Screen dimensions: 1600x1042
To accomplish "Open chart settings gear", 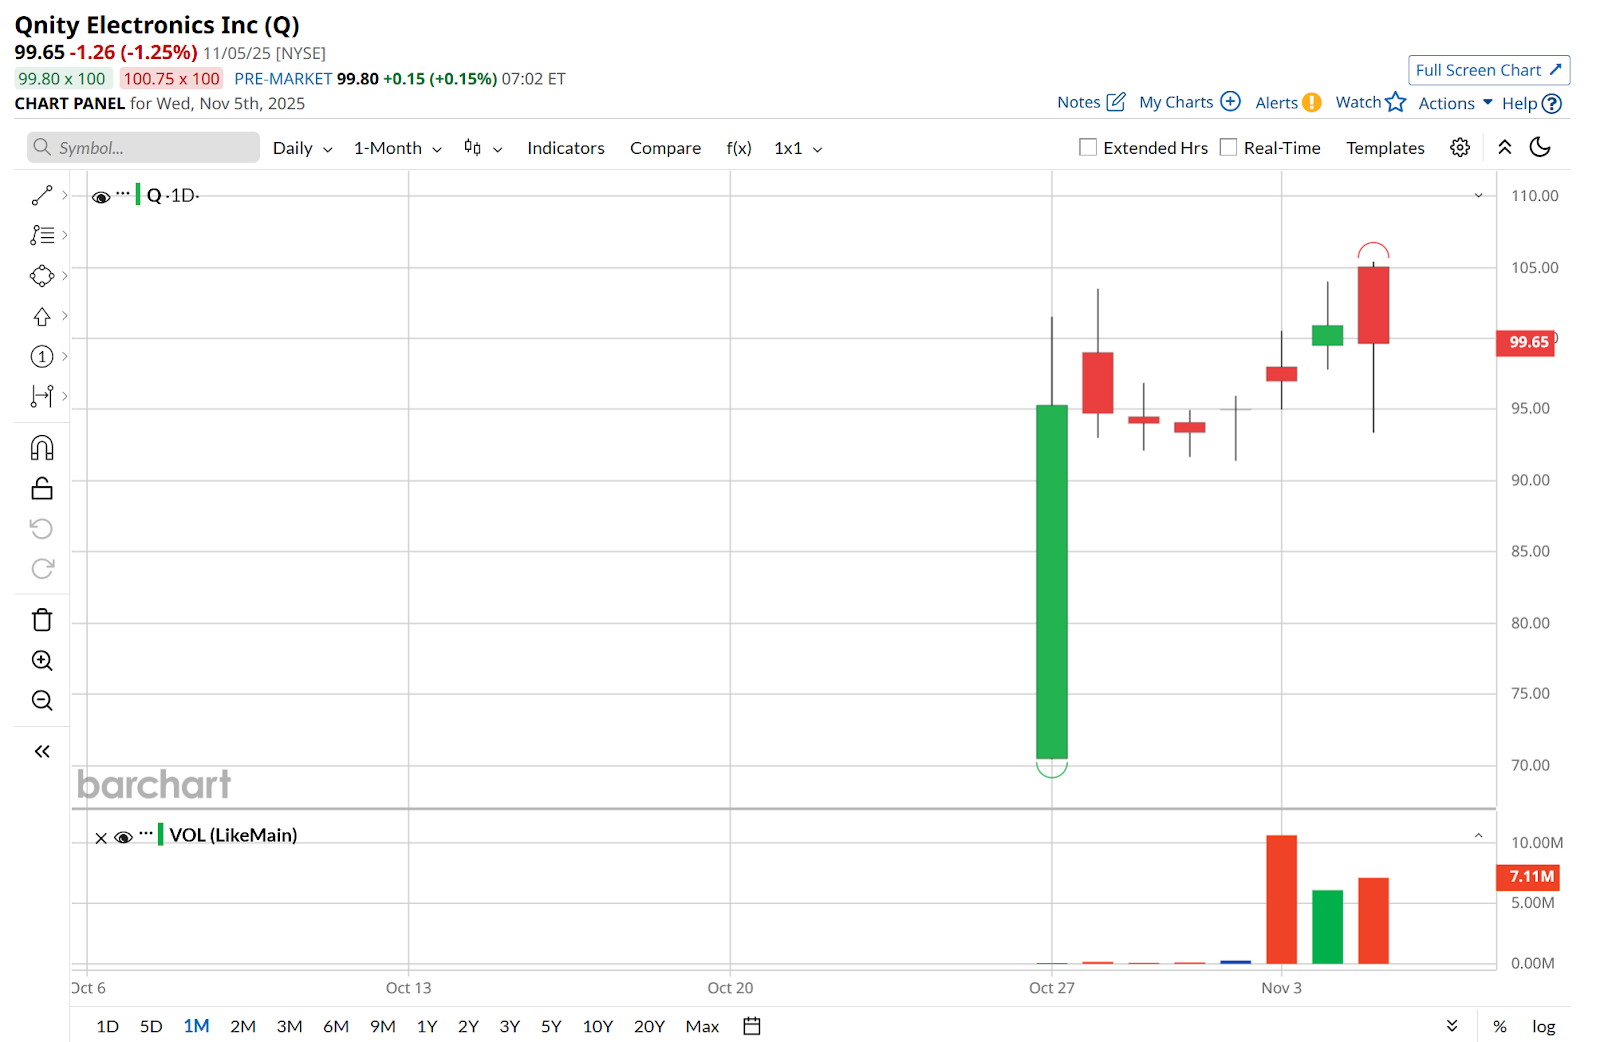I will click(1460, 148).
